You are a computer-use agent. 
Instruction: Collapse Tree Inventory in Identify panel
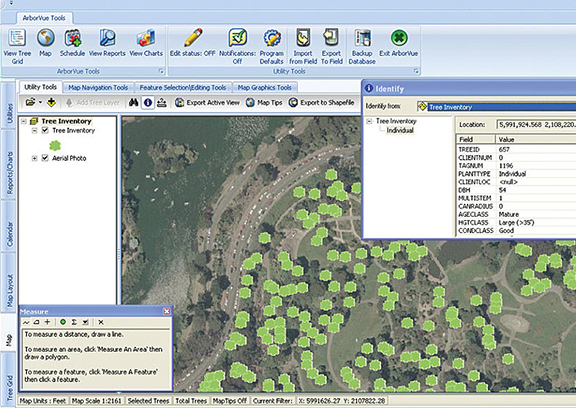tap(370, 121)
